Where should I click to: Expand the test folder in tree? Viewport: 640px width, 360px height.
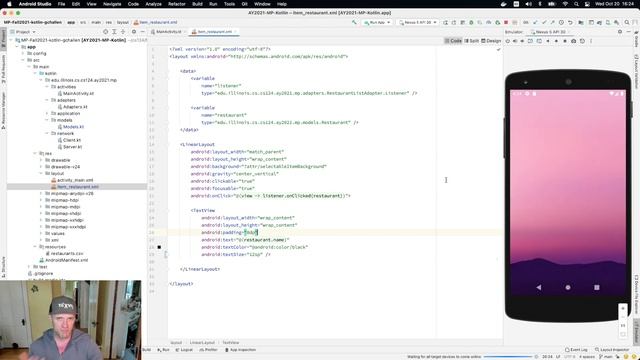[x=29, y=267]
